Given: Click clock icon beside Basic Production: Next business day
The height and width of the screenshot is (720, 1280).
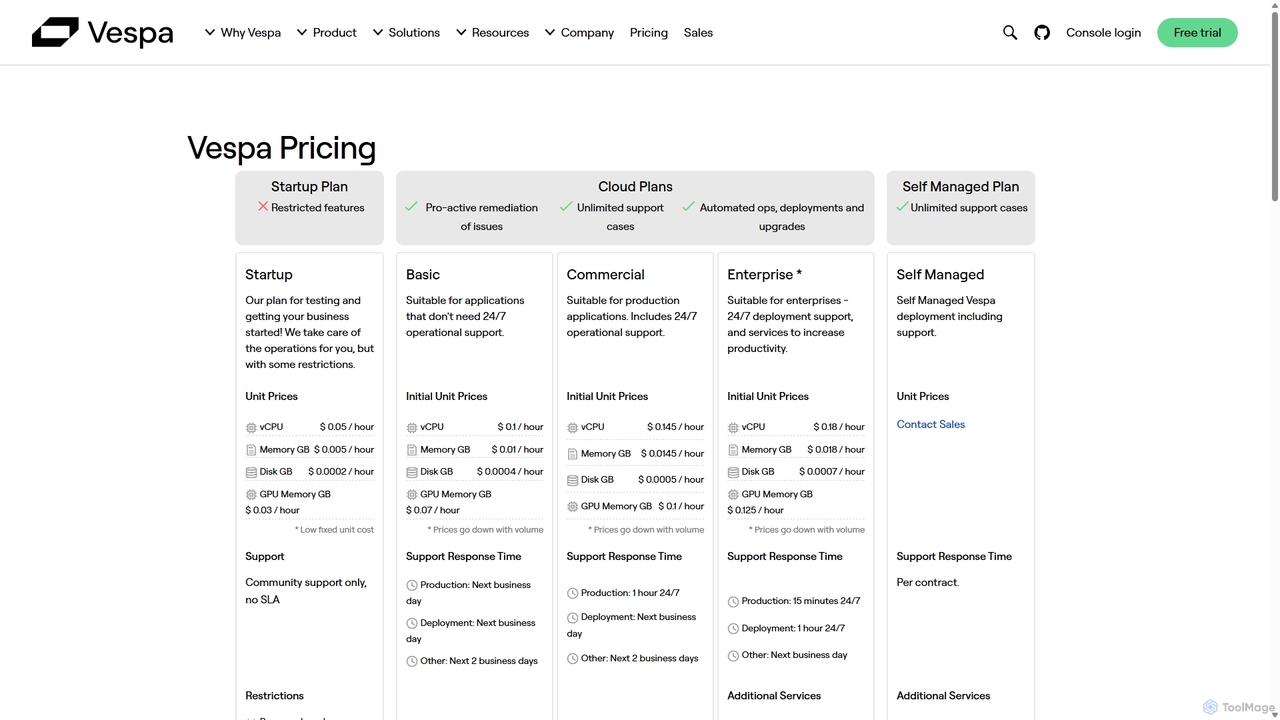Looking at the screenshot, I should pos(412,586).
